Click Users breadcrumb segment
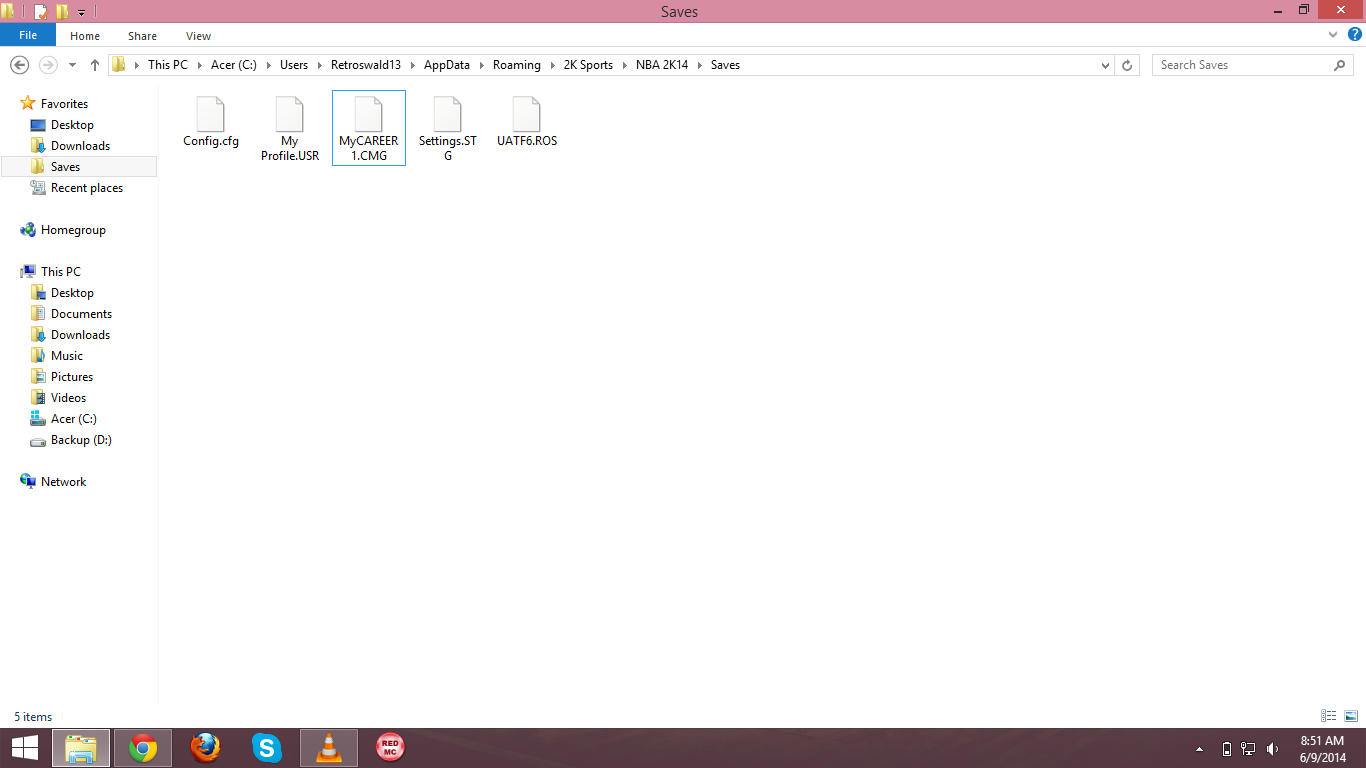The height and width of the screenshot is (768, 1366). point(294,65)
